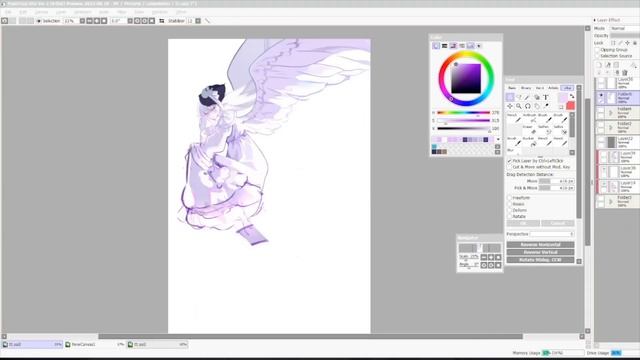Toggle the Selection checkbox in toolbar

coord(39,21)
